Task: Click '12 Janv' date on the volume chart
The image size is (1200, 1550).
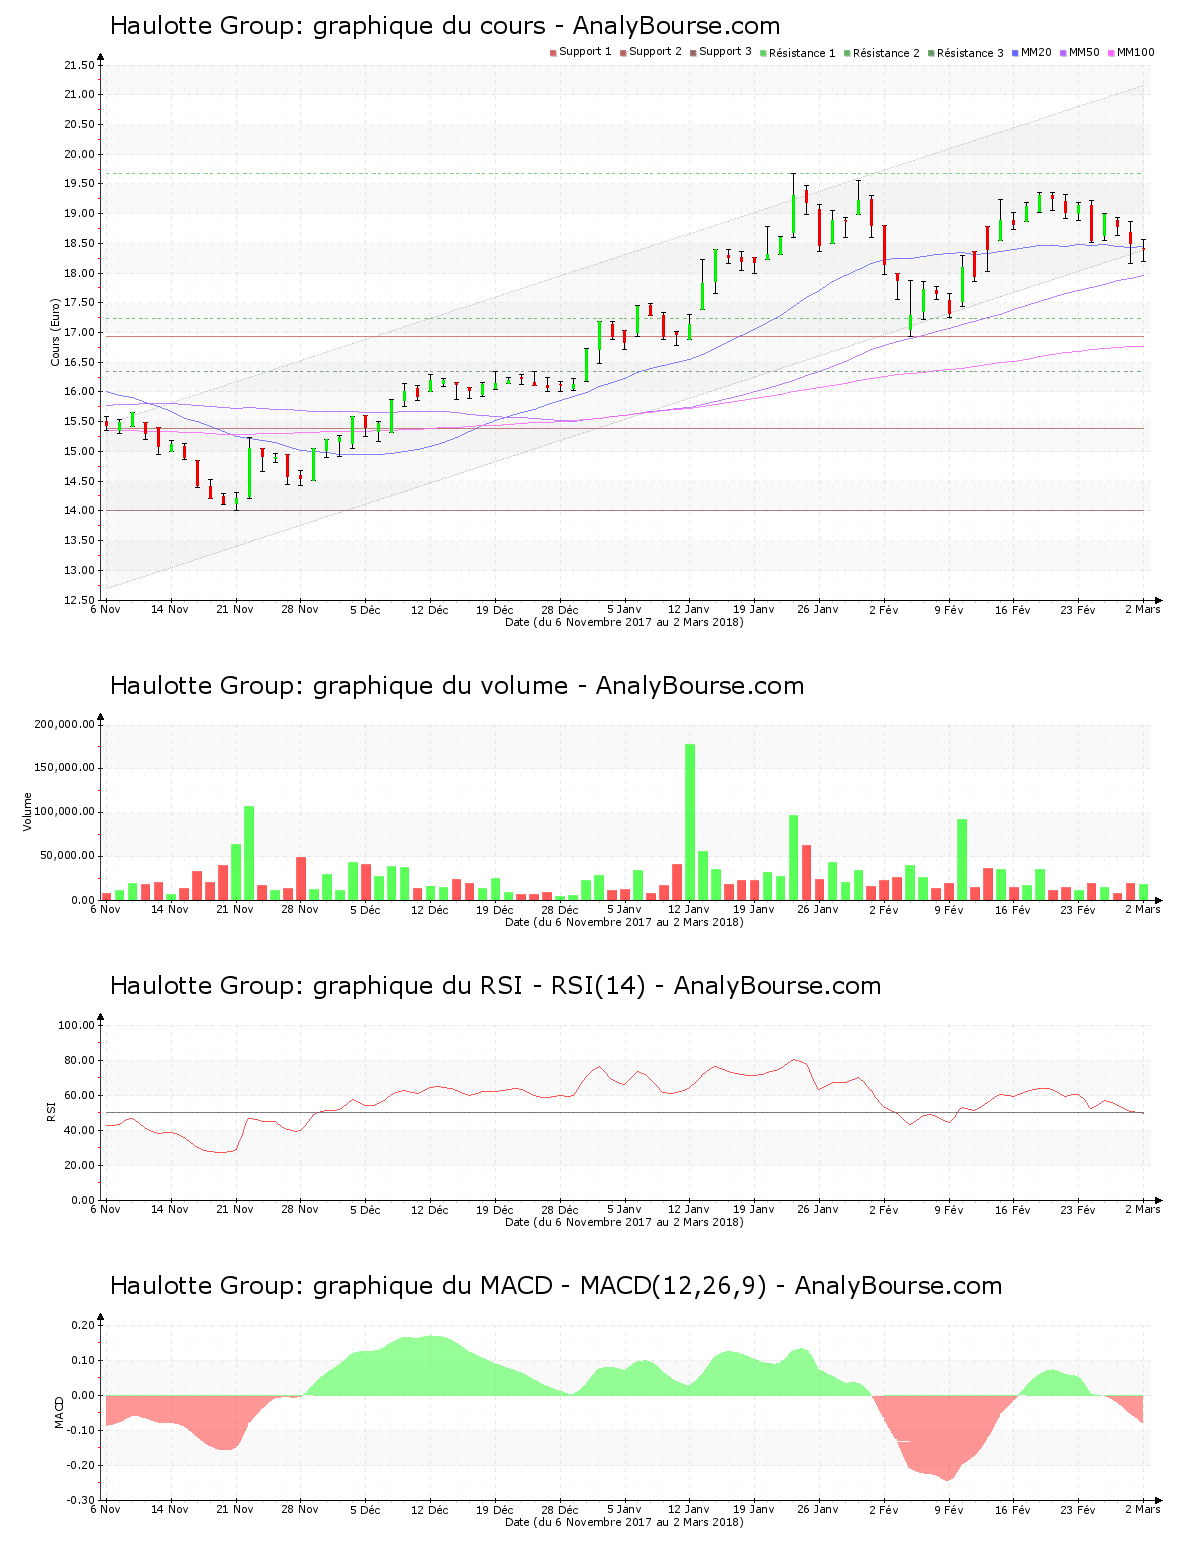Action: pyautogui.click(x=688, y=909)
